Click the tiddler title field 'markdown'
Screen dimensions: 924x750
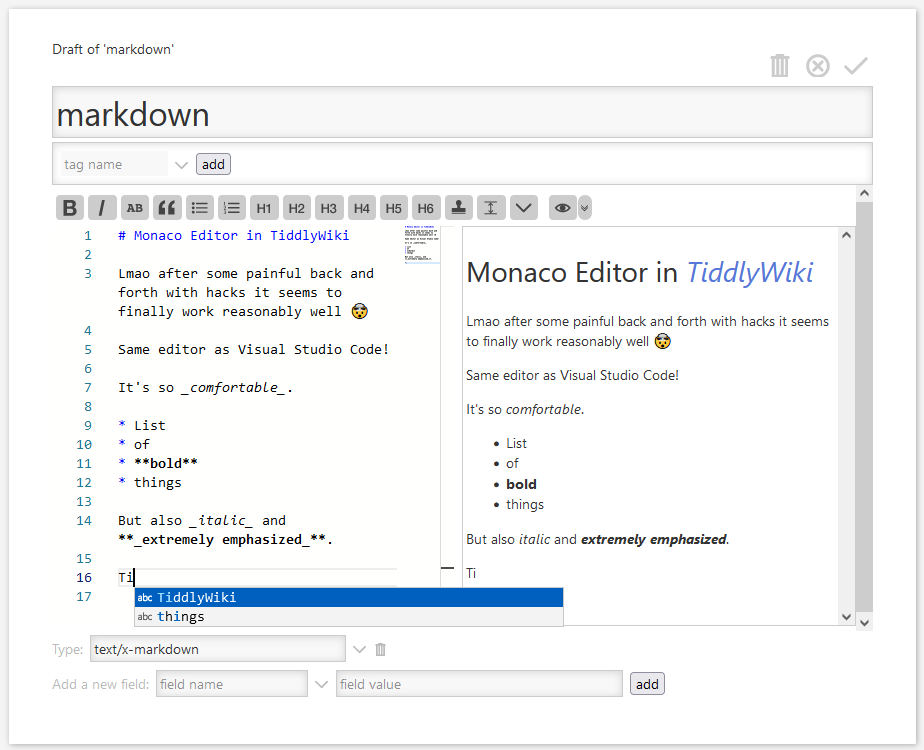[x=462, y=113]
